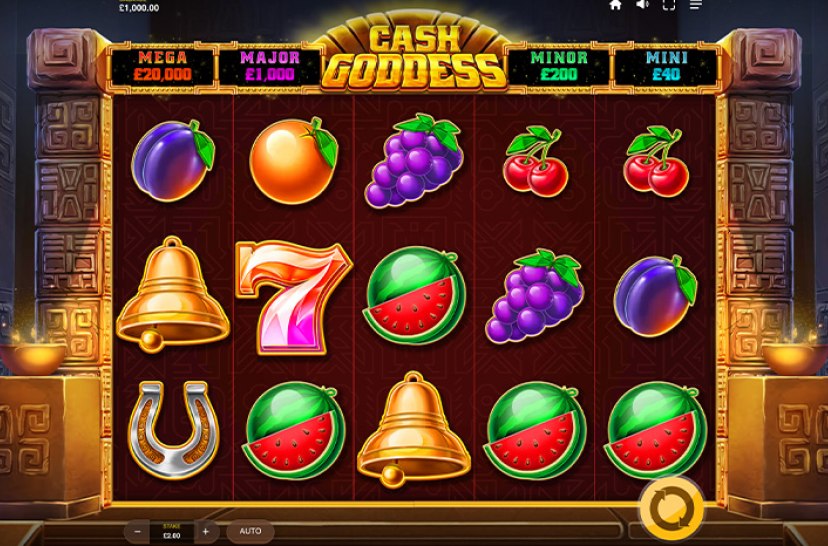Image resolution: width=828 pixels, height=546 pixels.
Task: Mute the game sound
Action: point(642,5)
